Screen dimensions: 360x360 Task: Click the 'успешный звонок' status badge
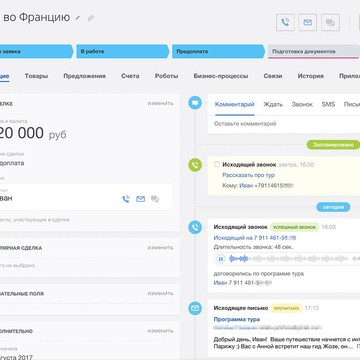click(294, 227)
